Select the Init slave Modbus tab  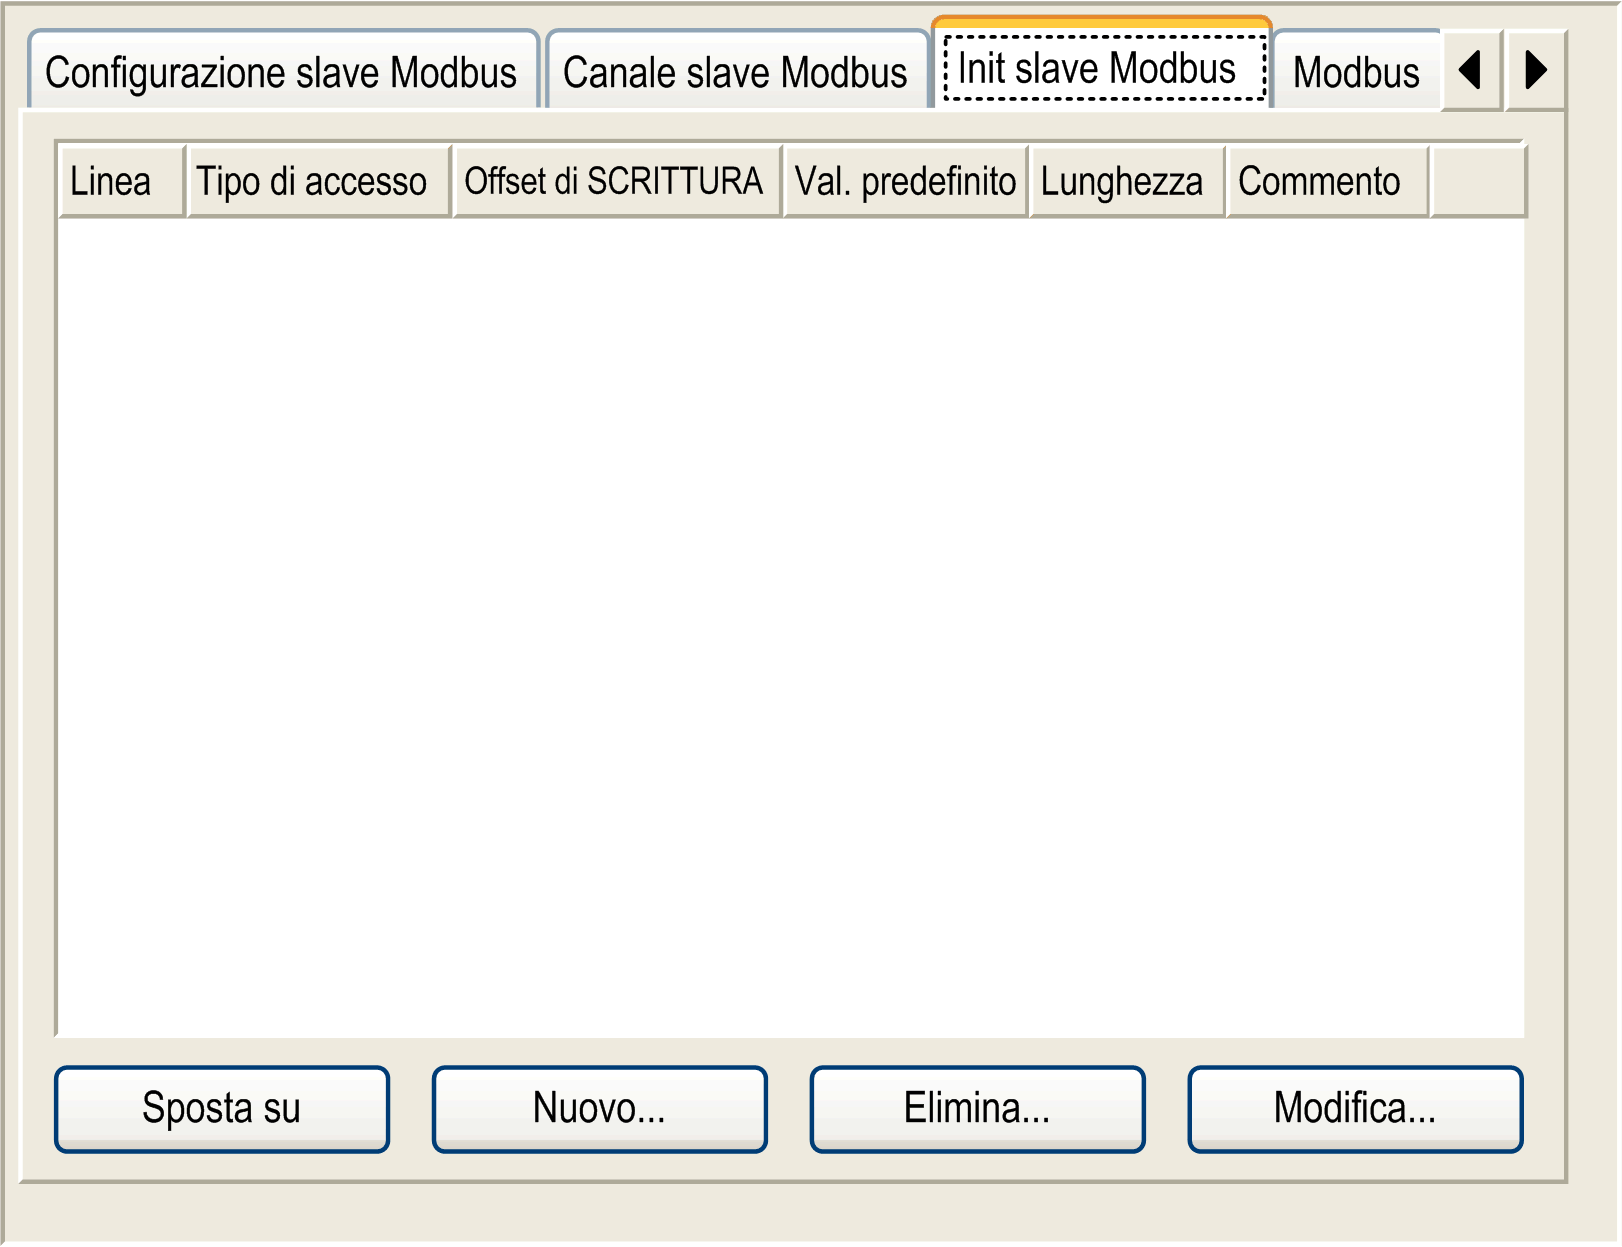pos(1102,65)
